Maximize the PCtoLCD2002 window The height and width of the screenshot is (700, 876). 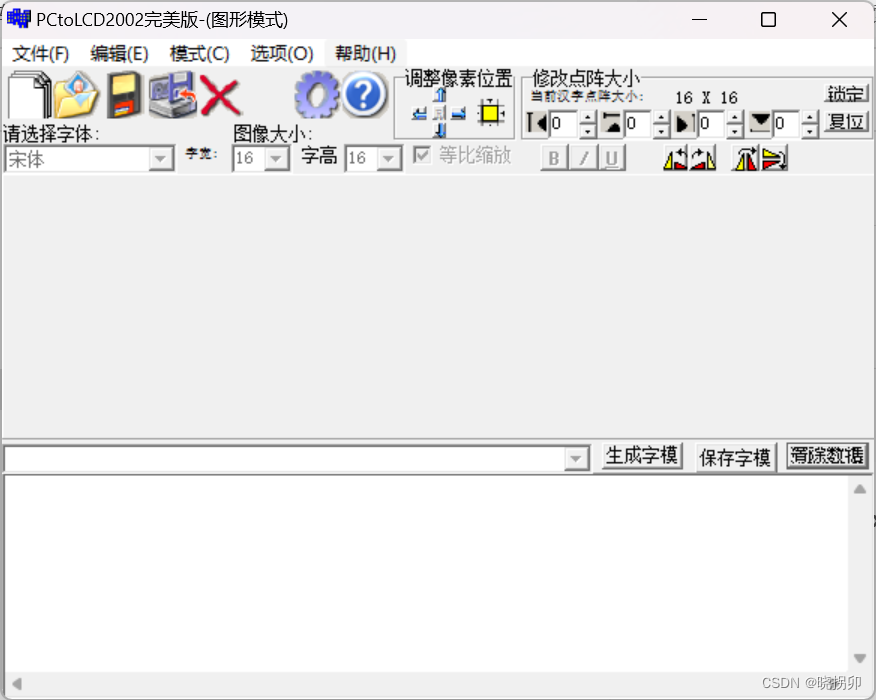coord(769,20)
